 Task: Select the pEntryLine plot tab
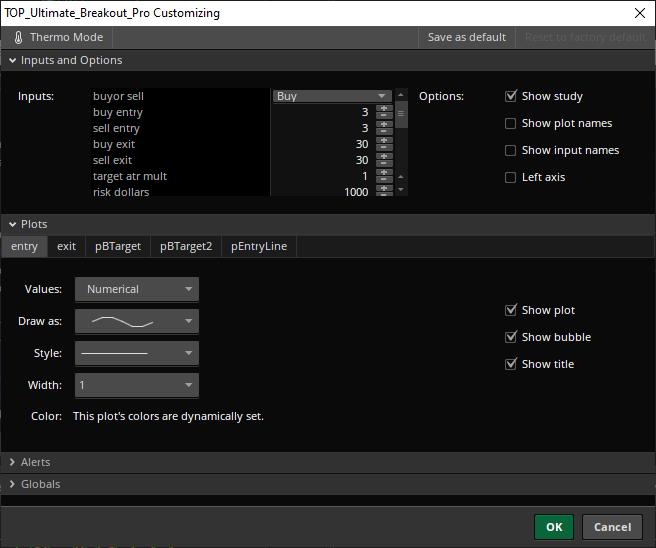click(x=259, y=246)
